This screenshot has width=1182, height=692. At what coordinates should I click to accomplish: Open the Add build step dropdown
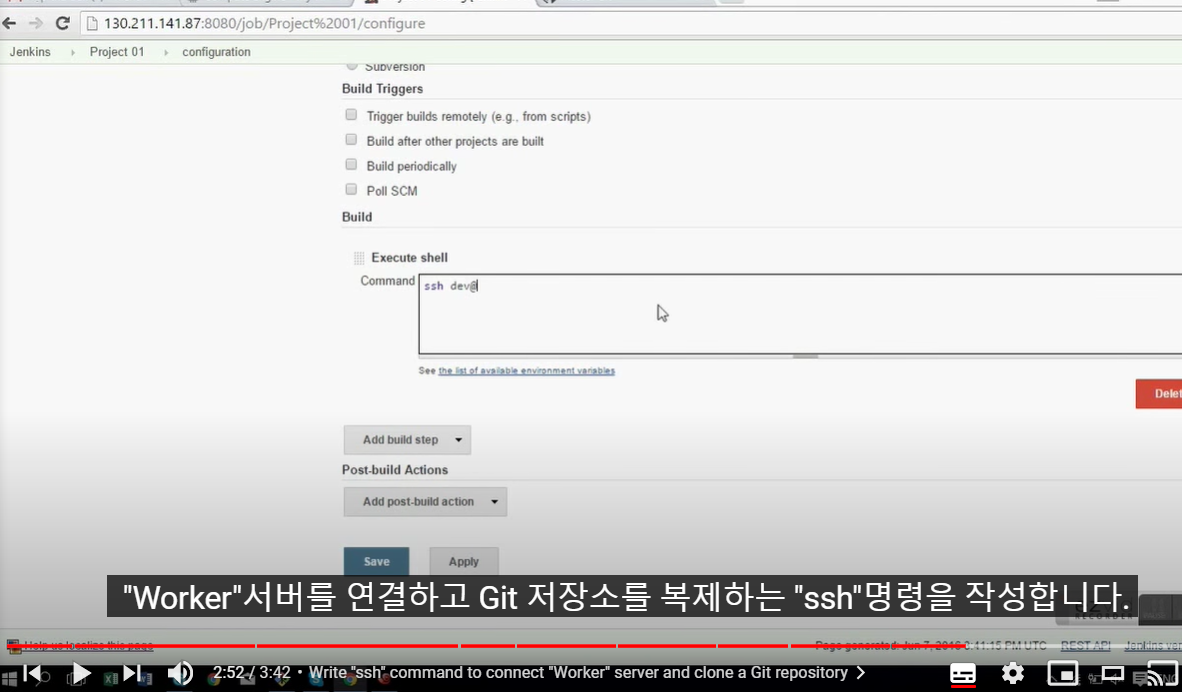point(407,439)
